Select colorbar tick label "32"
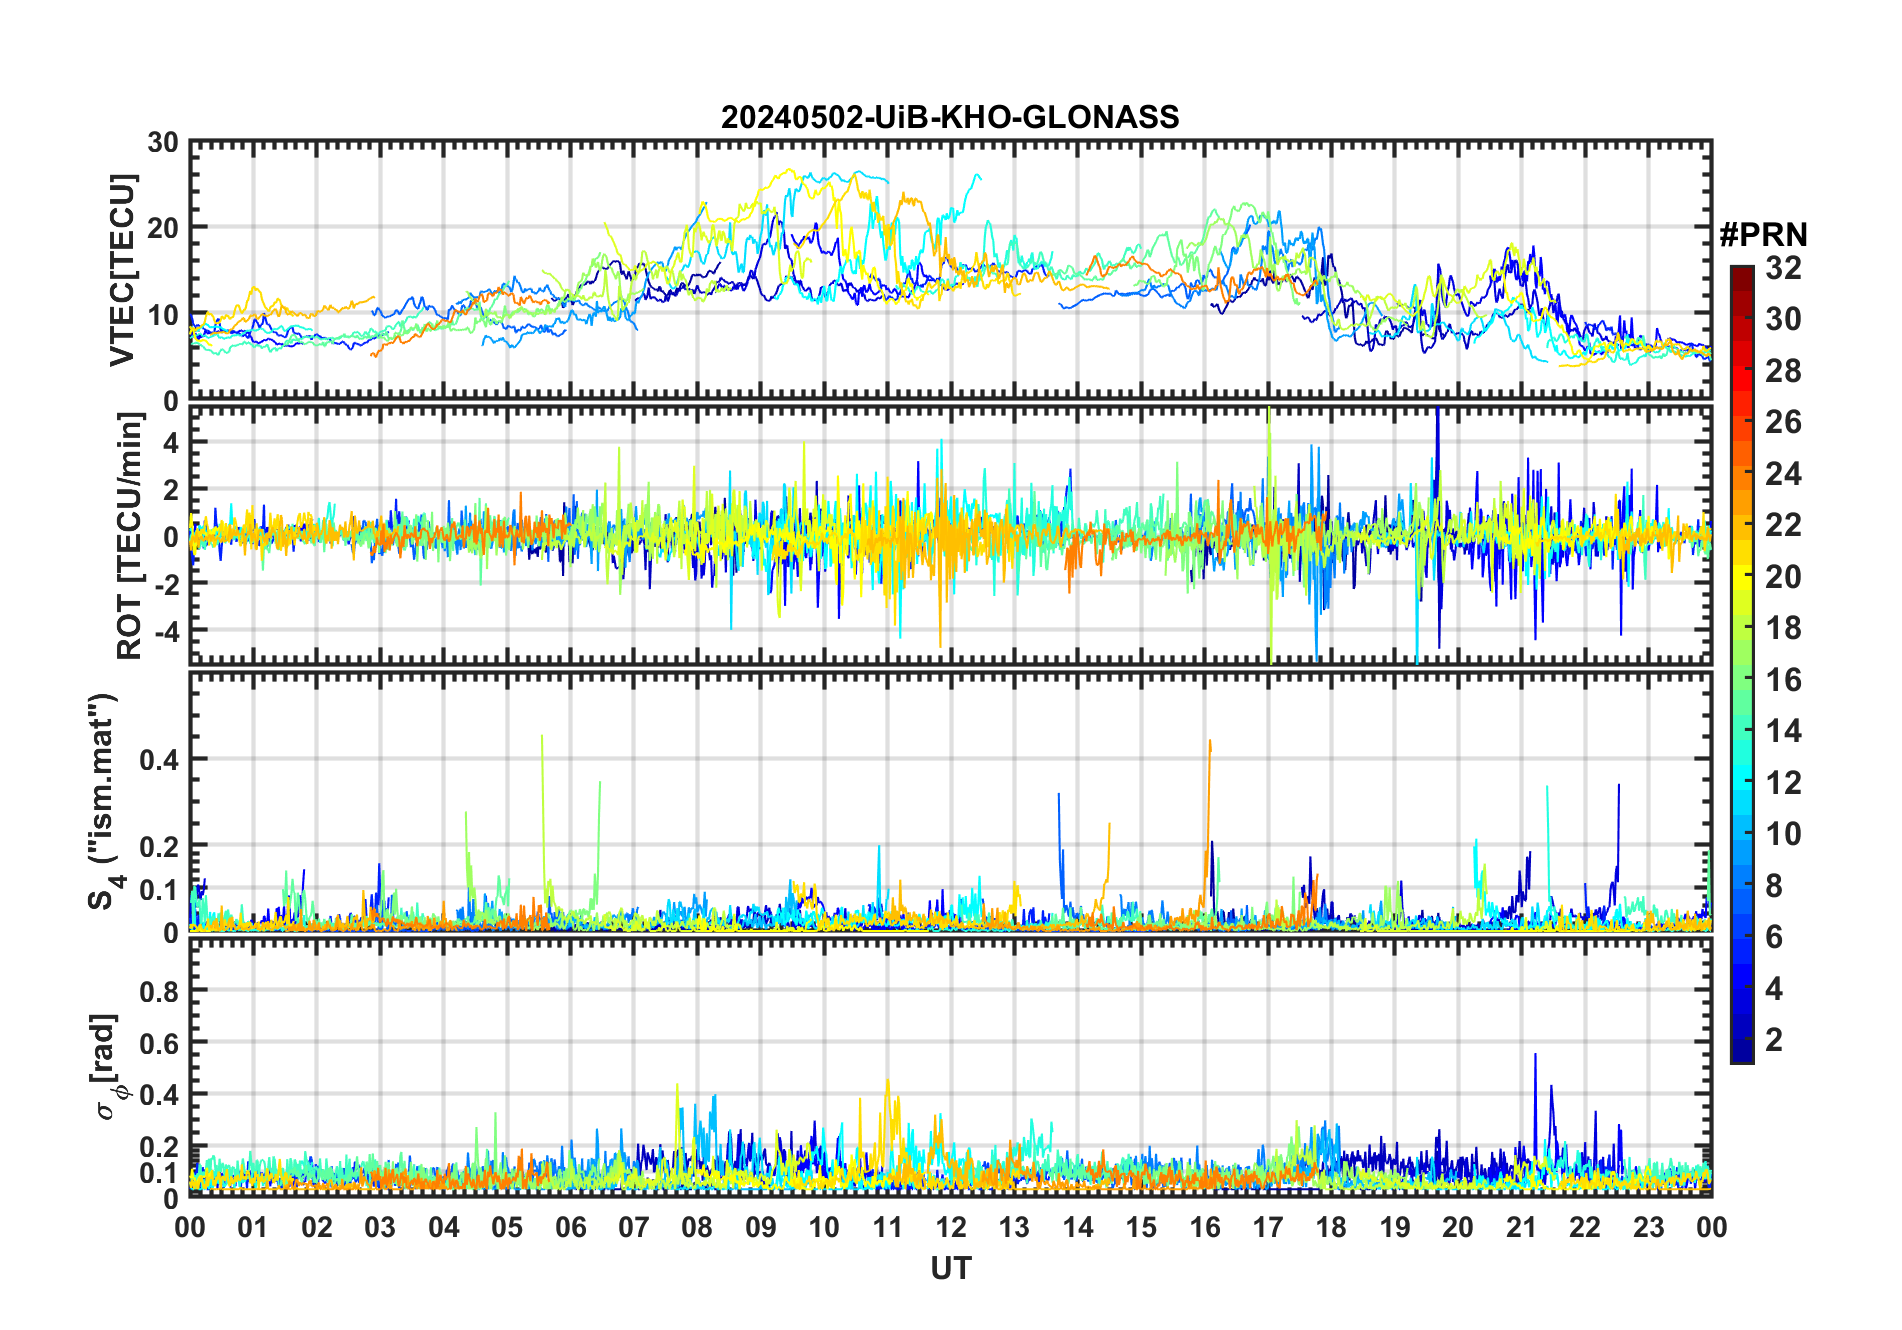Screen dimensions: 1902x1330 point(1783,268)
